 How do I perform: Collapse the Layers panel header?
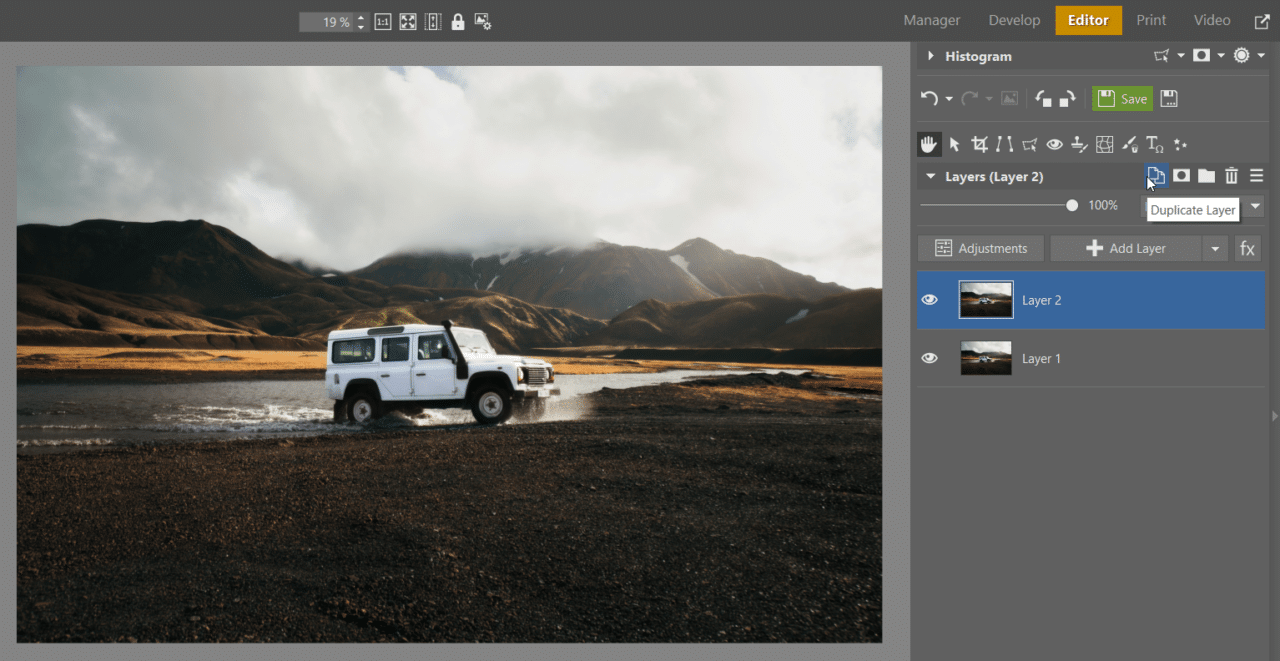tap(930, 176)
